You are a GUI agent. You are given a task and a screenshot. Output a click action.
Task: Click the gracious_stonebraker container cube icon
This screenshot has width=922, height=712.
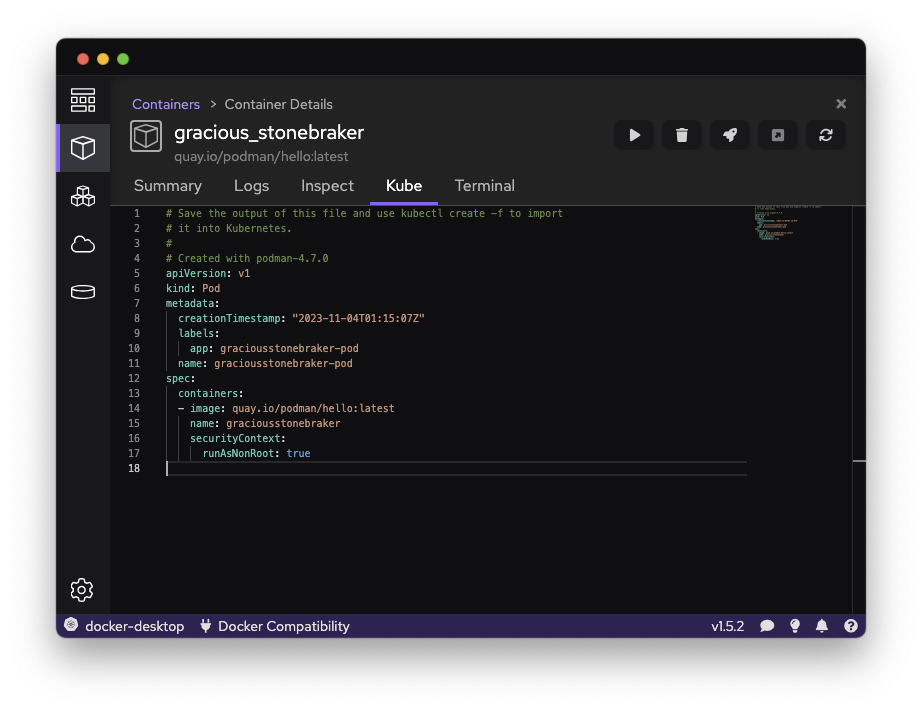tap(146, 136)
